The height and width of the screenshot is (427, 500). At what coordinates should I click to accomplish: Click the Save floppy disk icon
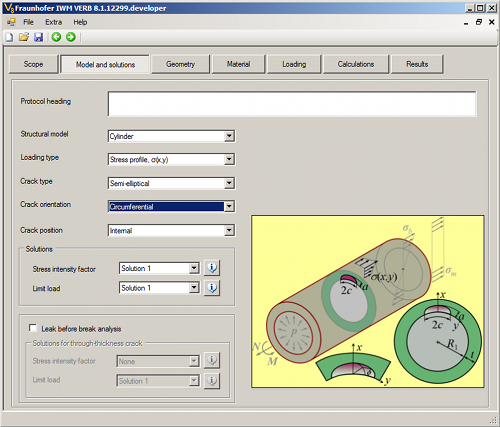click(x=39, y=37)
